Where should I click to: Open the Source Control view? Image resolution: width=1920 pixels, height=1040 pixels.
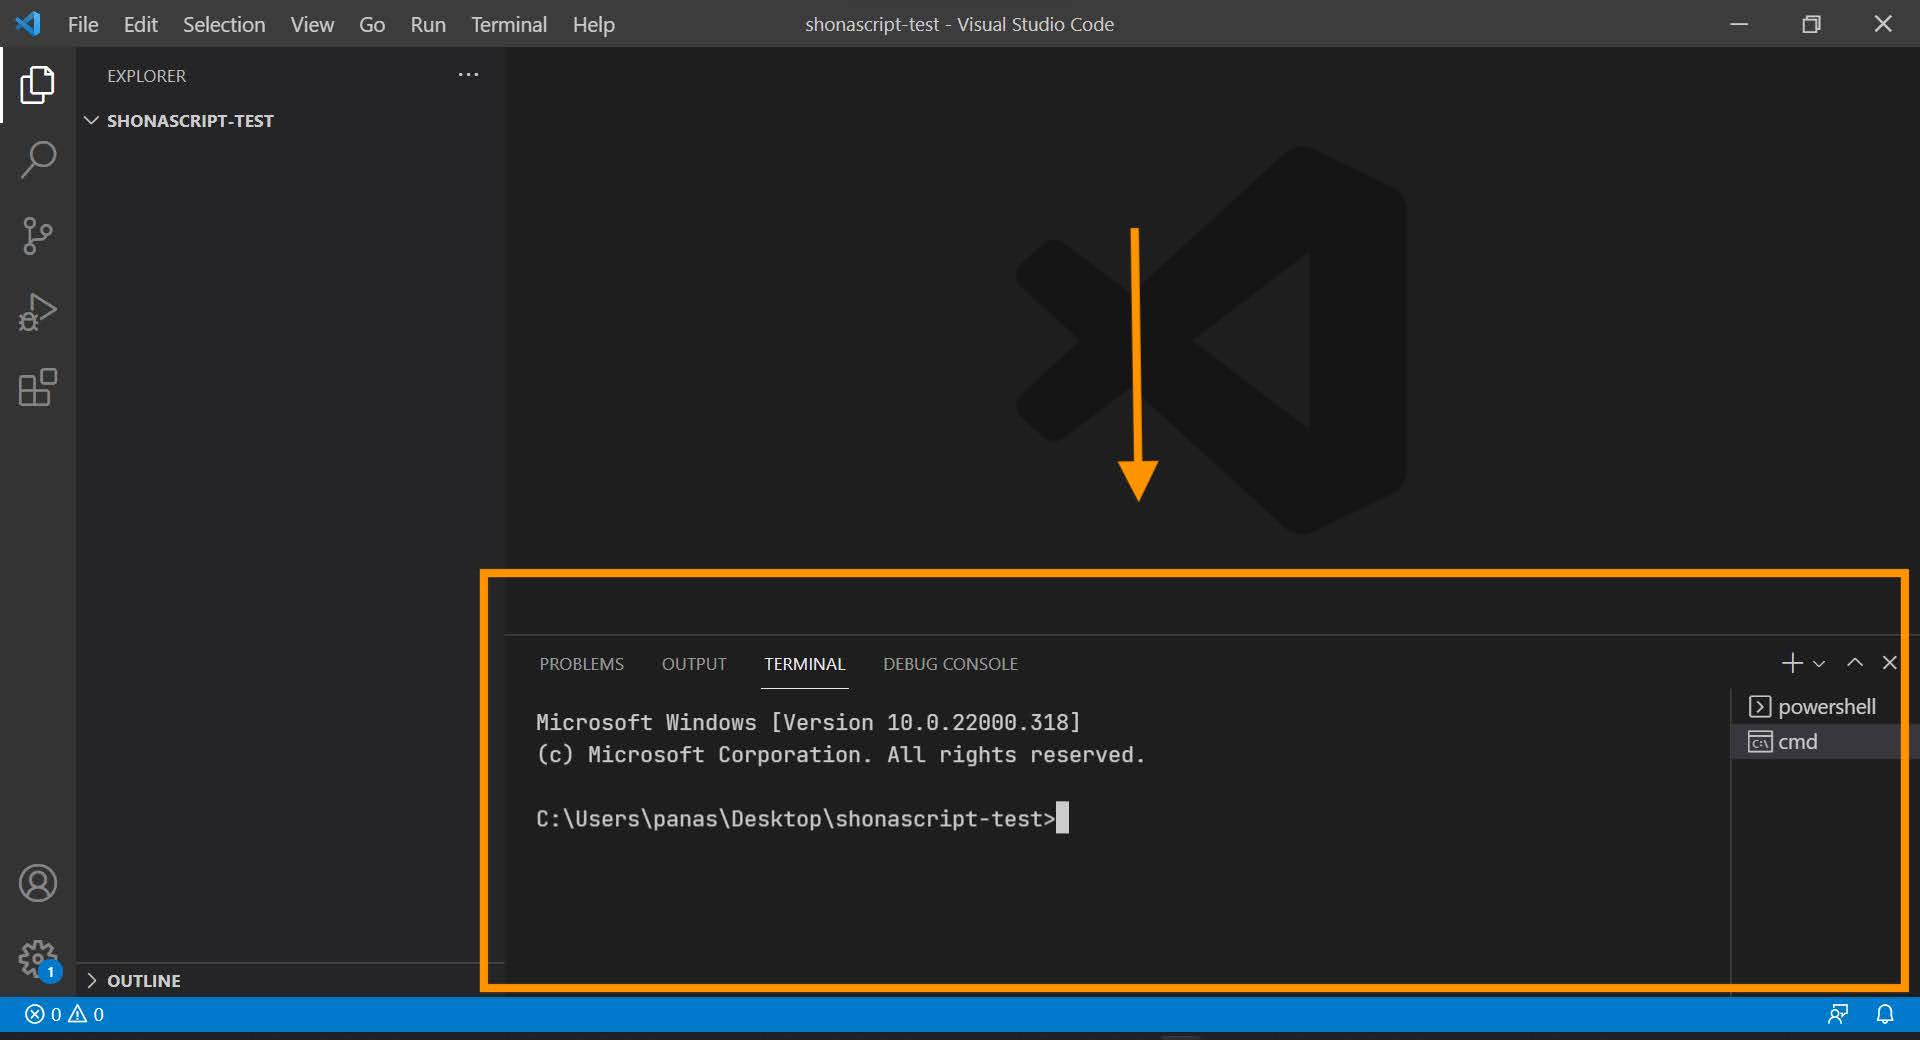pyautogui.click(x=37, y=236)
